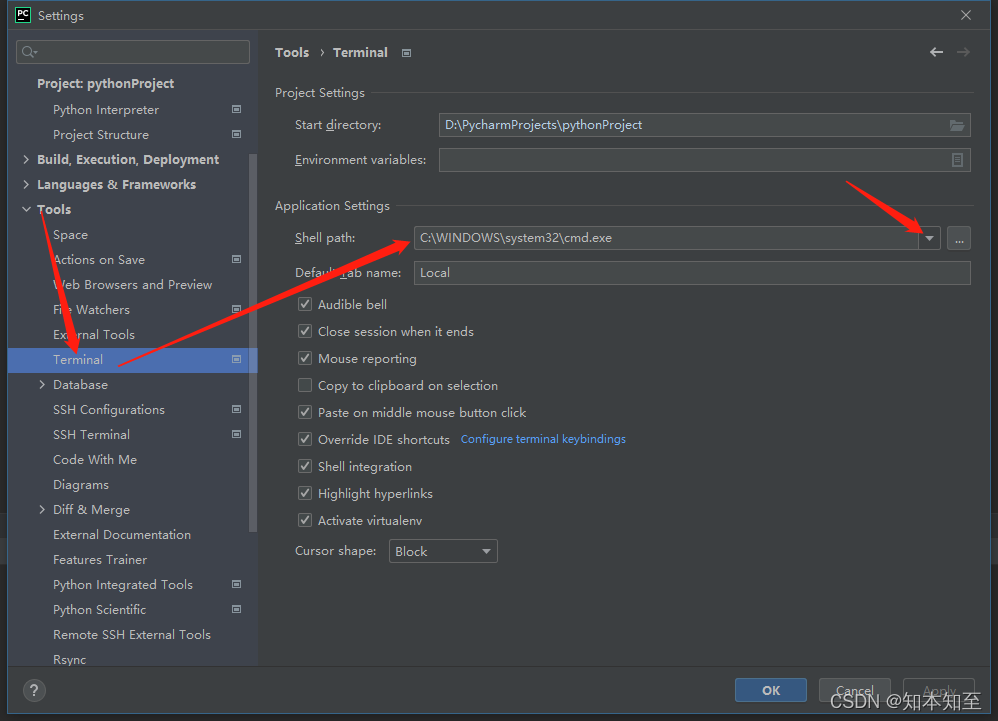Click the browse button next to Shell path
This screenshot has height=721, width=998.
point(959,238)
